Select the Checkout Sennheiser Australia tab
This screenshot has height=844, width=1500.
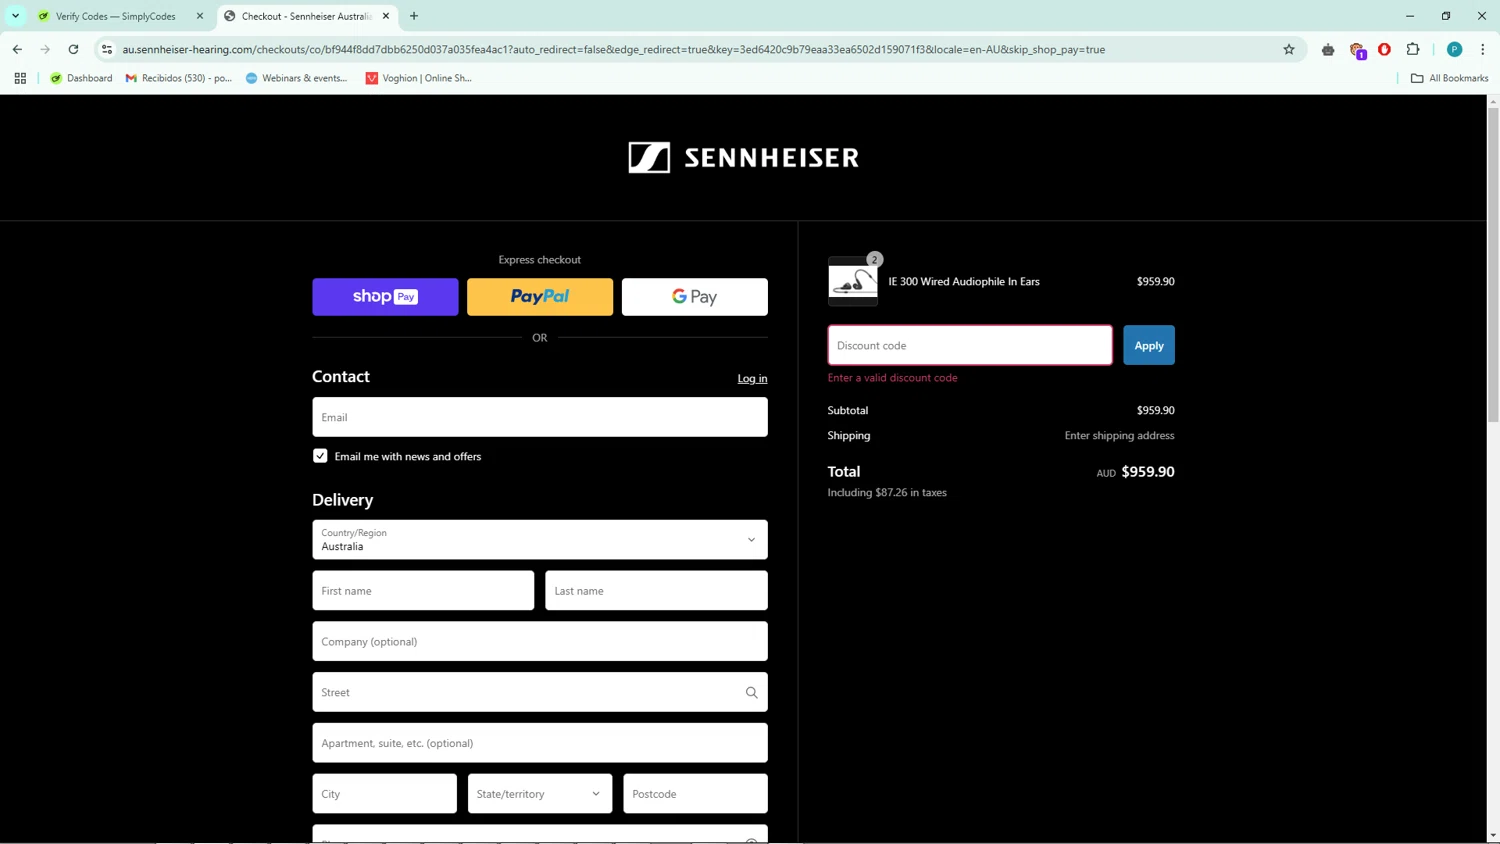coord(305,16)
